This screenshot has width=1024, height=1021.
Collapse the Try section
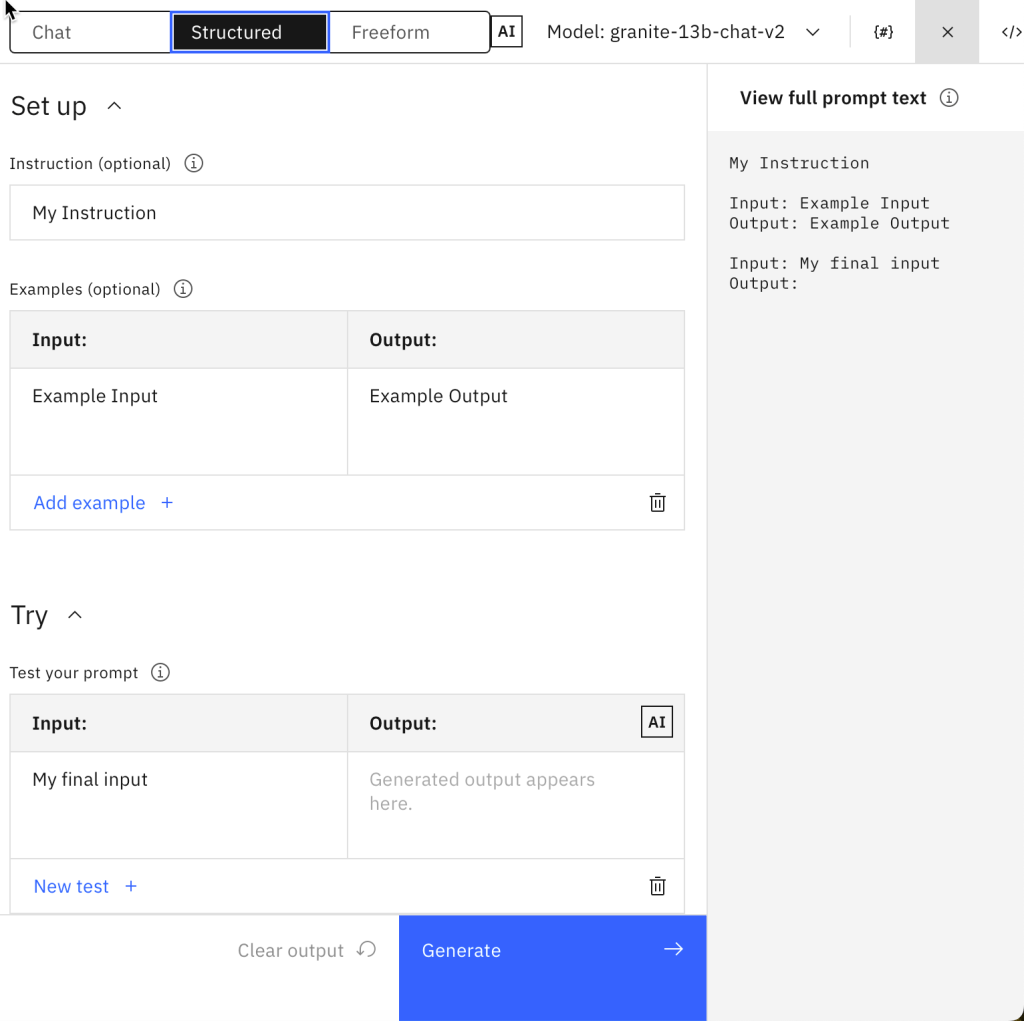(75, 615)
